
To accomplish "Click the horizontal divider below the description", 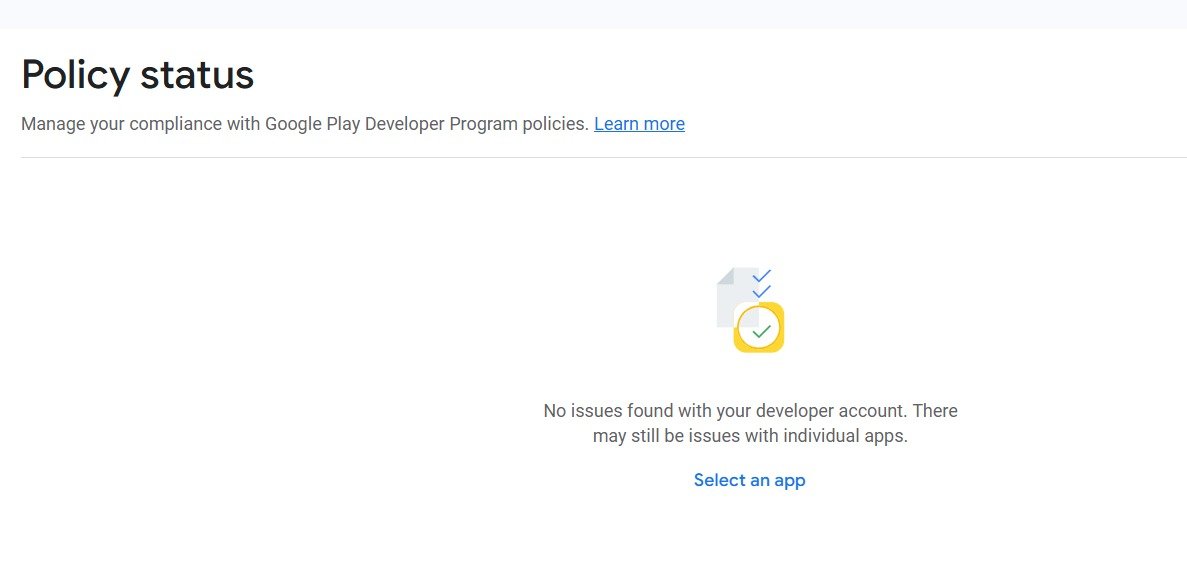I will tap(603, 158).
